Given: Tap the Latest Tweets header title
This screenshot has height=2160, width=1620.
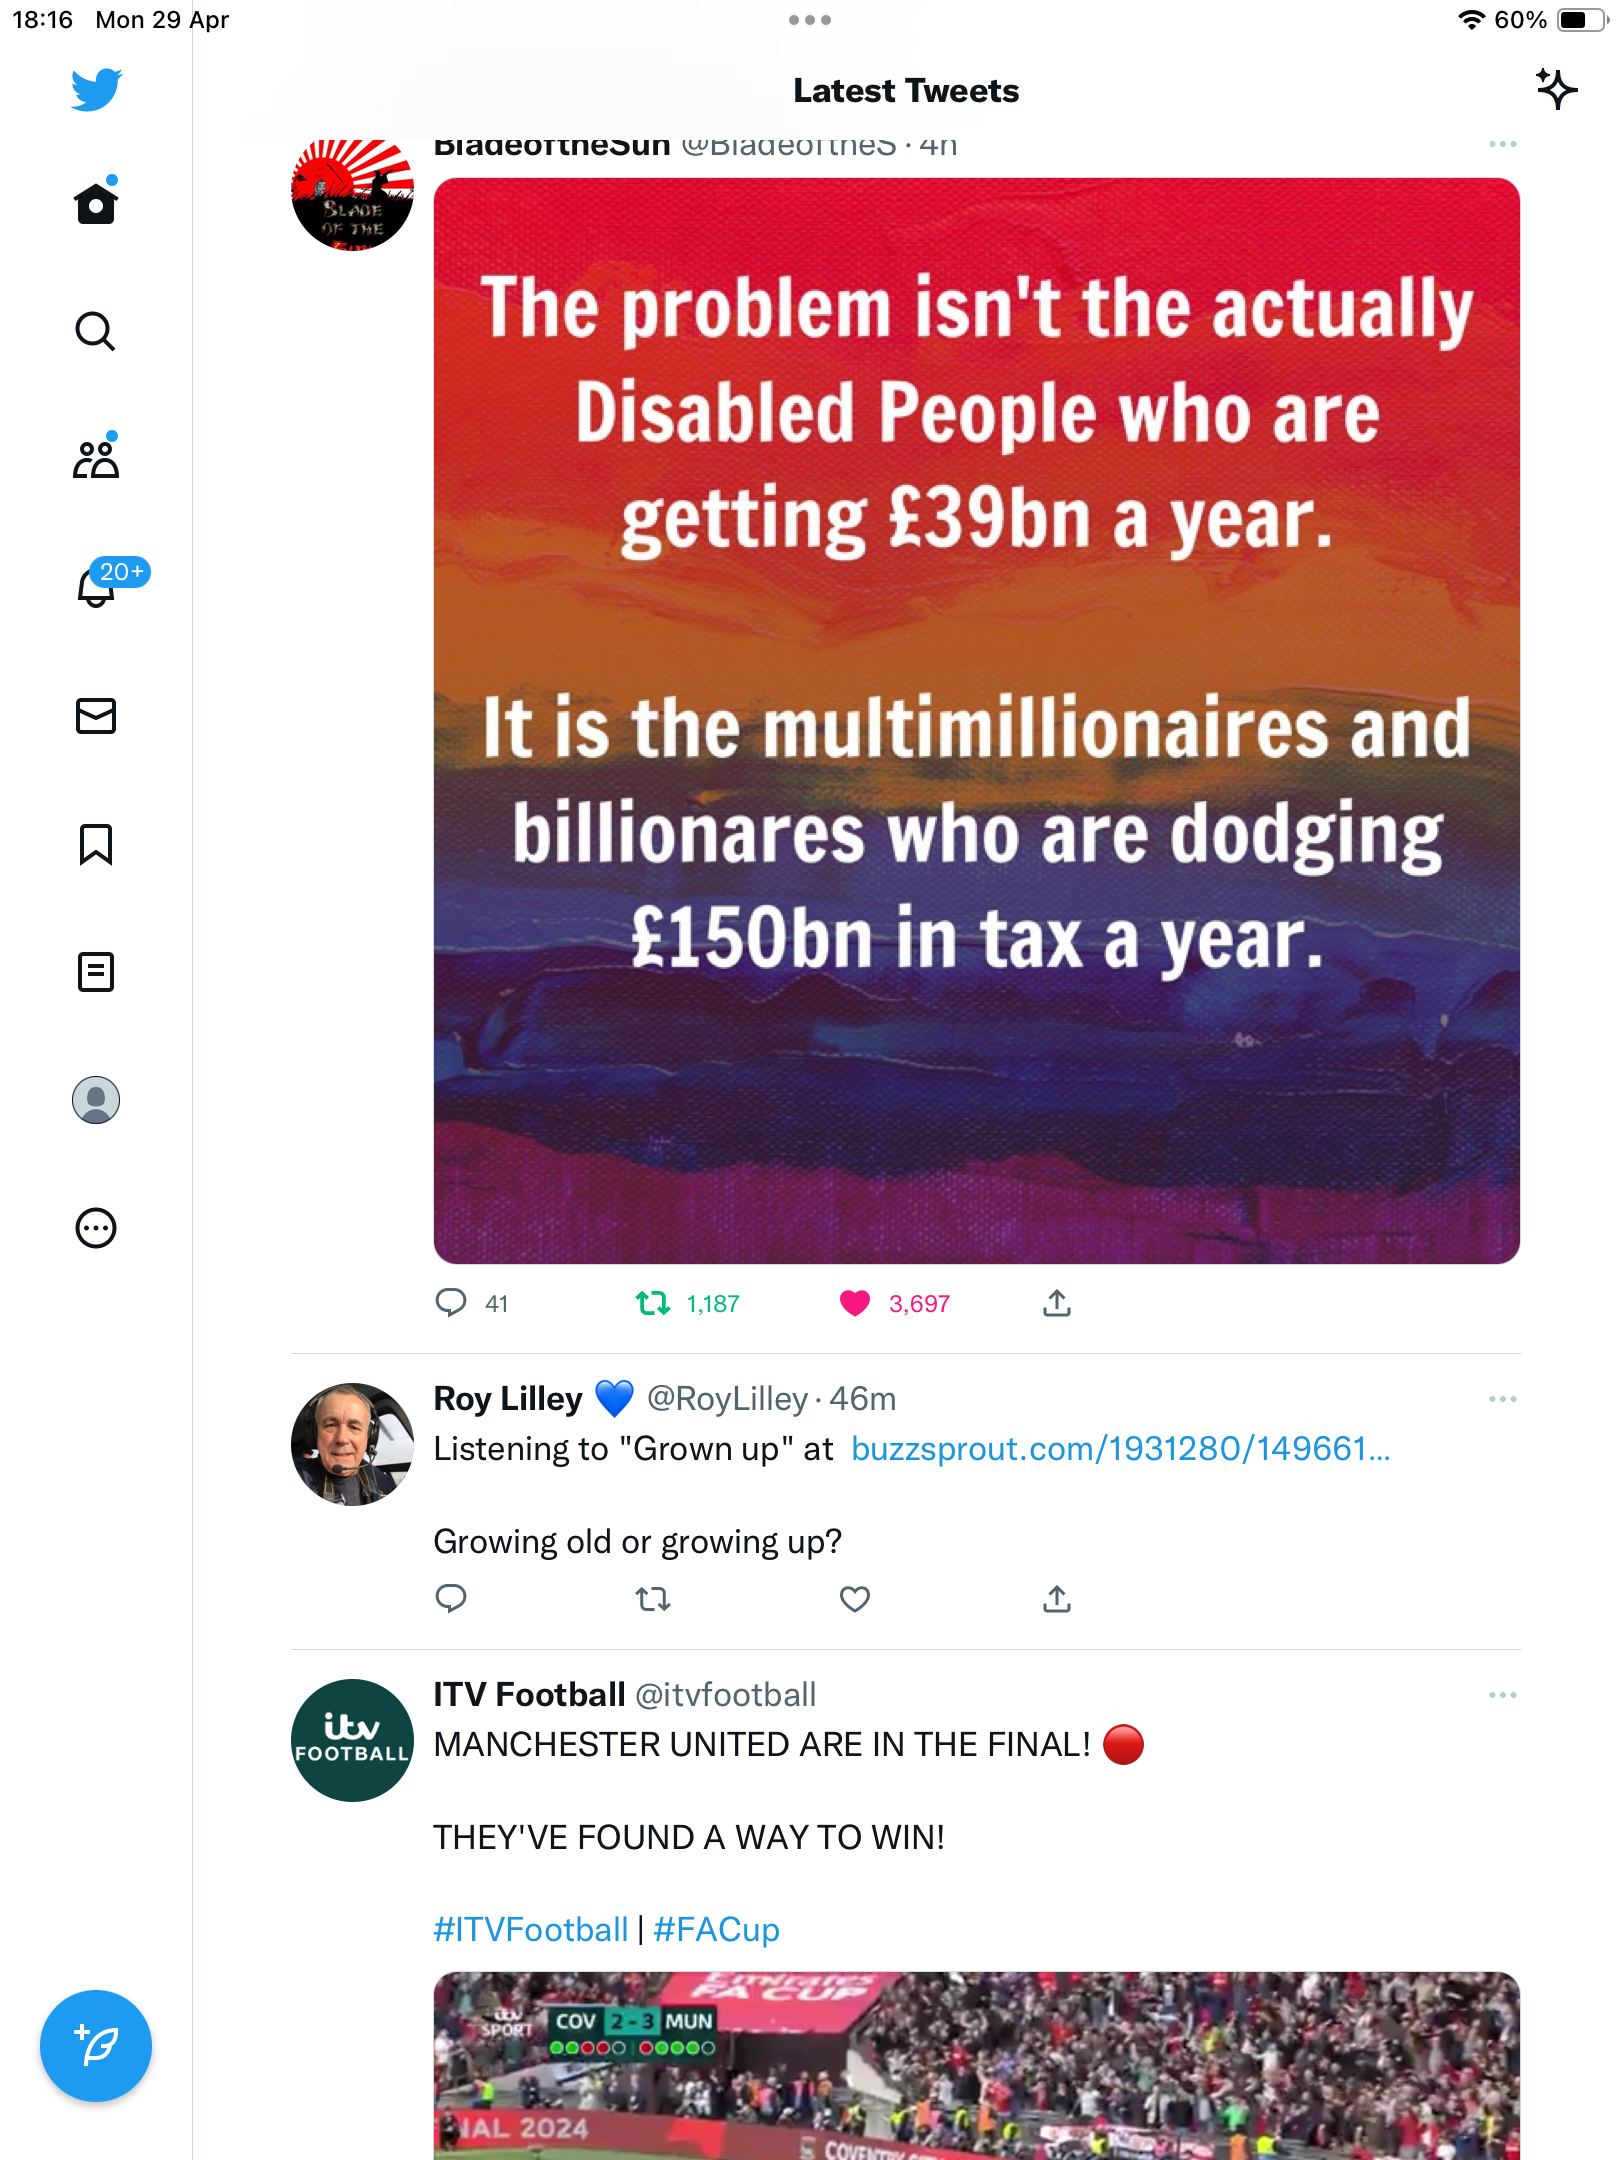Looking at the screenshot, I should coord(906,91).
